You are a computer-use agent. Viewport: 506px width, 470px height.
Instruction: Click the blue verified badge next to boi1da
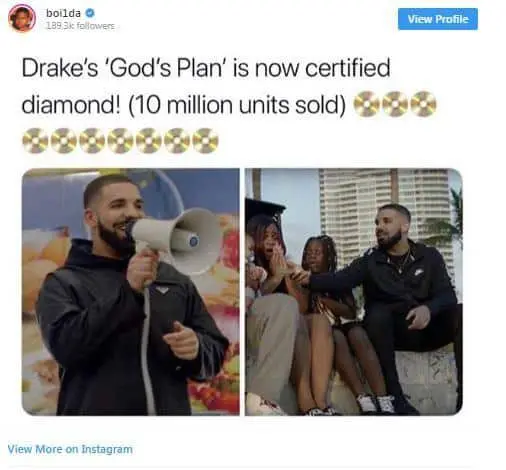(x=90, y=13)
